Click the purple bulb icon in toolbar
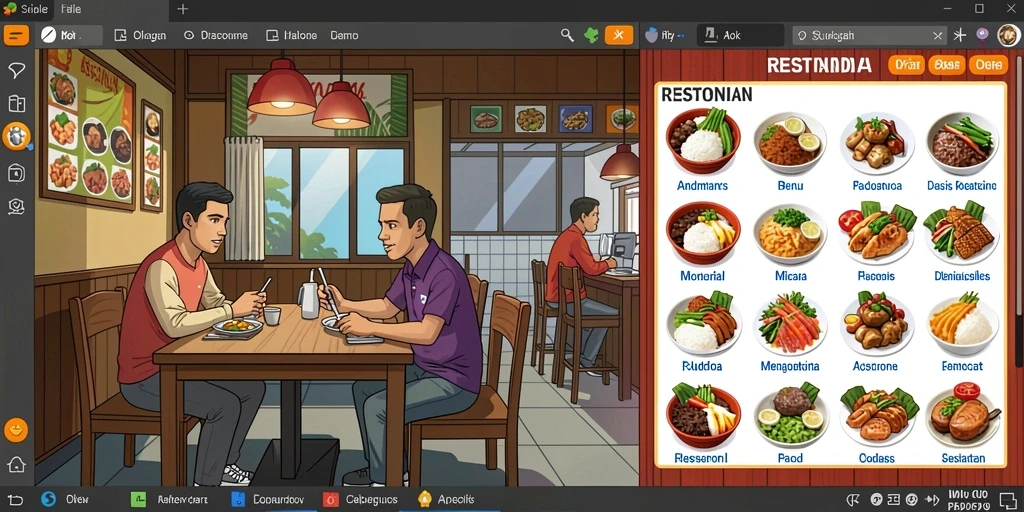This screenshot has width=1024, height=512. click(982, 35)
